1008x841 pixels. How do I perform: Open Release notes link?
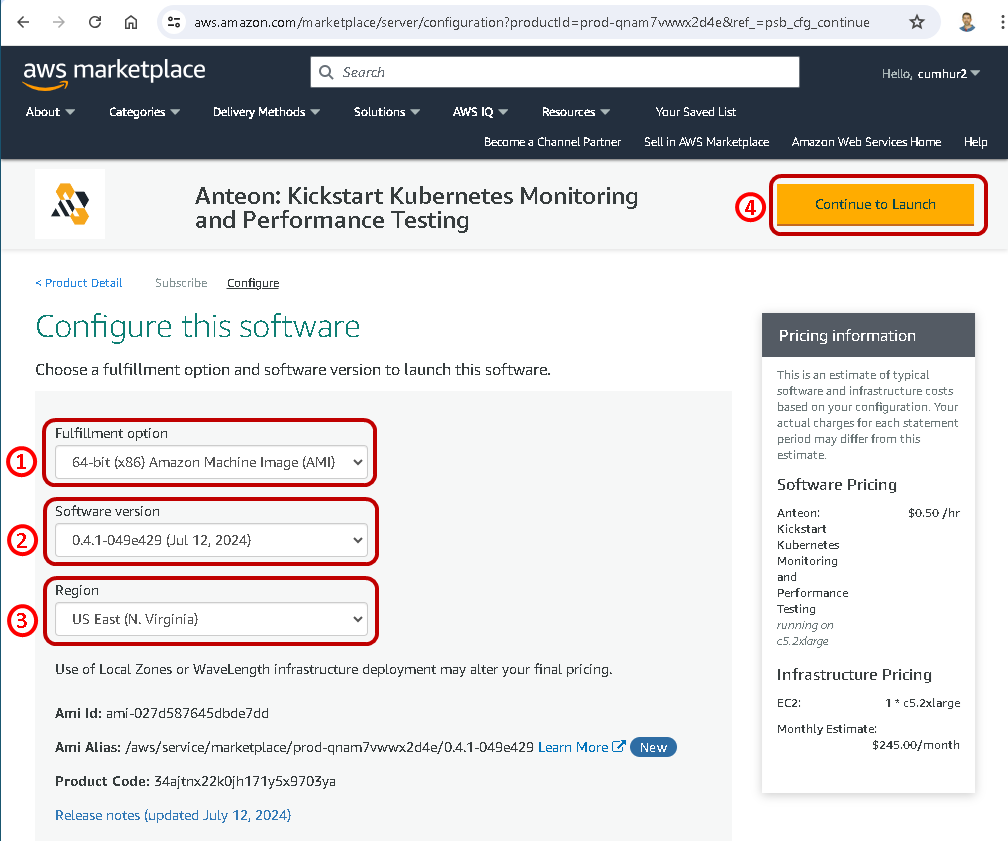click(173, 815)
